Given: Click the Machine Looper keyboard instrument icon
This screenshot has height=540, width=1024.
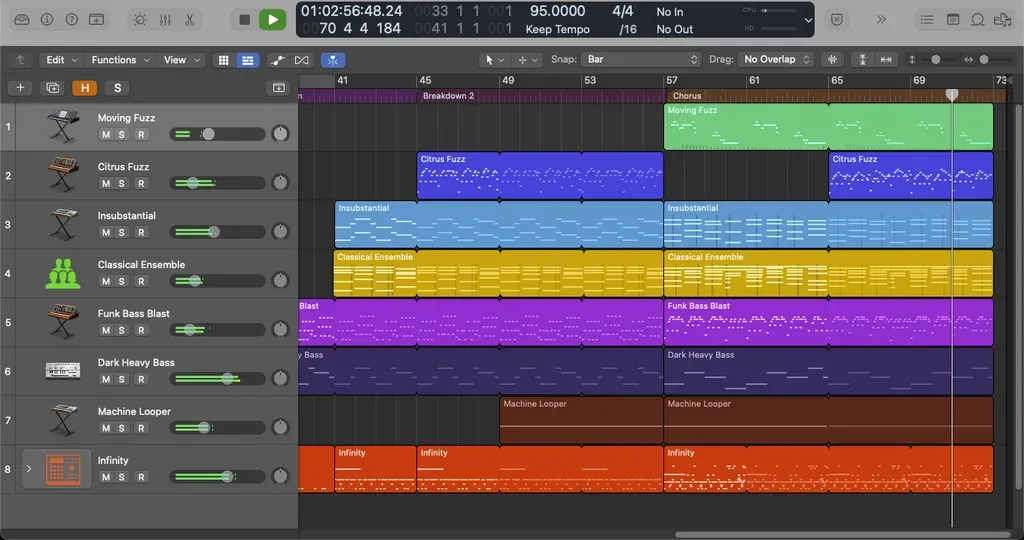Looking at the screenshot, I should [63, 420].
